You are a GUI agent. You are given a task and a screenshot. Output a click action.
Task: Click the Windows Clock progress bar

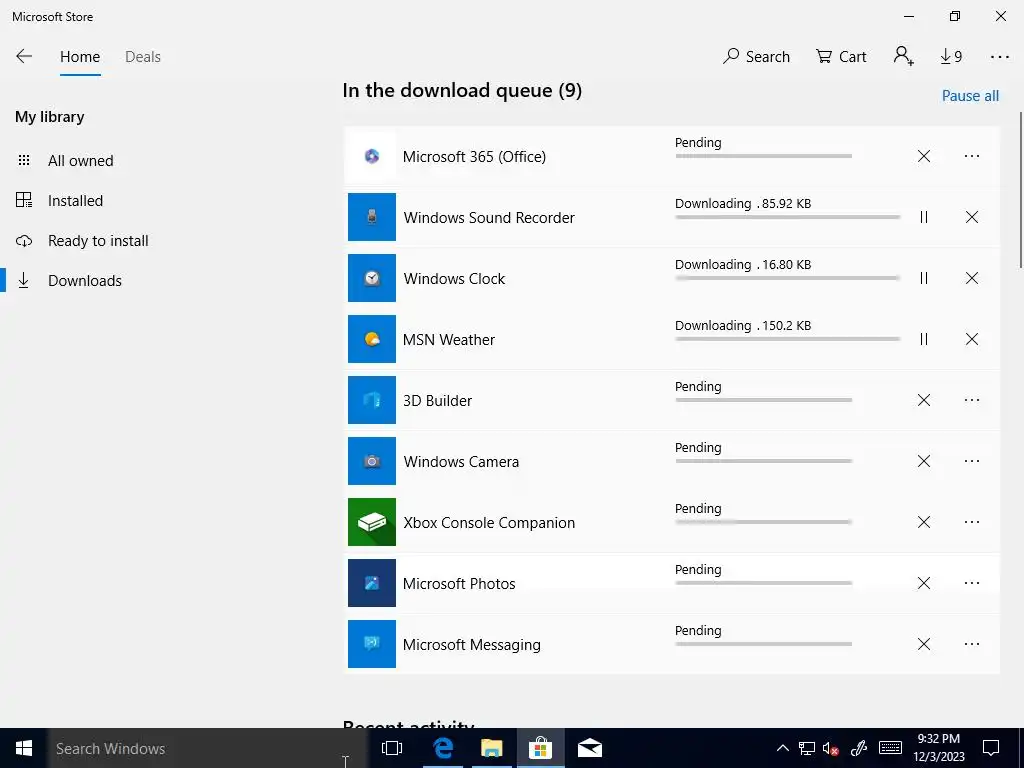pyautogui.click(x=788, y=278)
